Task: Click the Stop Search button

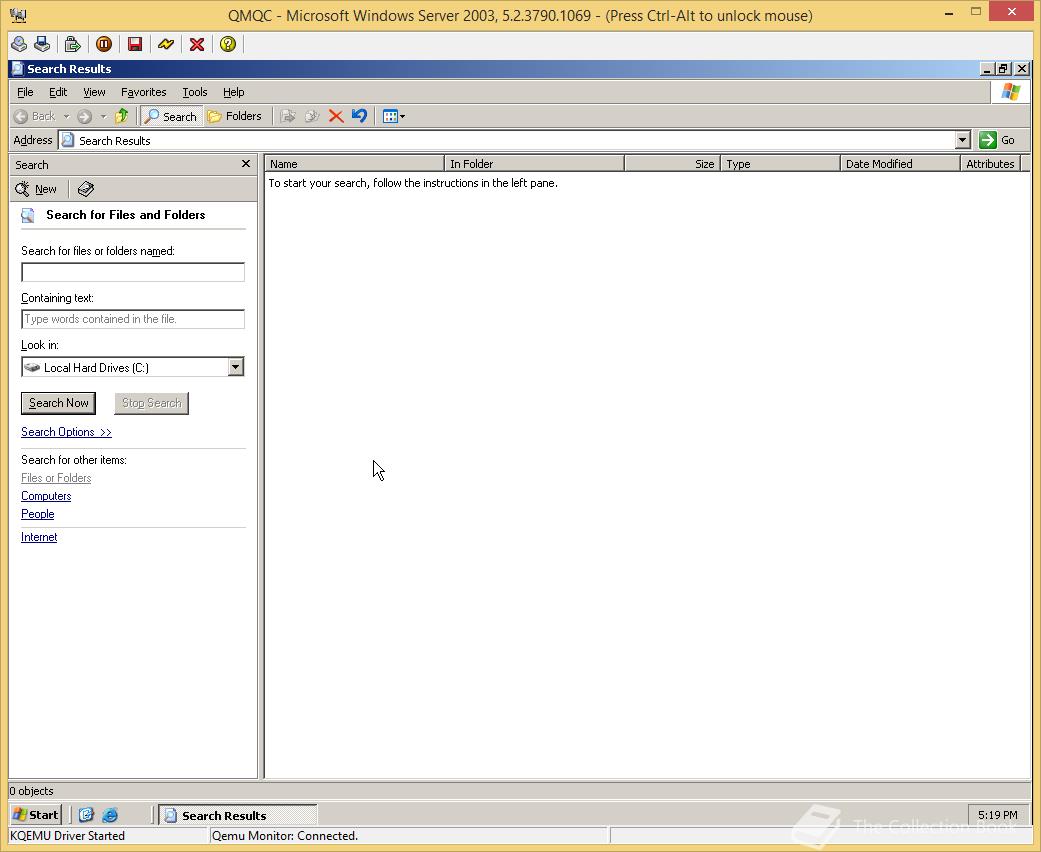Action: tap(151, 403)
